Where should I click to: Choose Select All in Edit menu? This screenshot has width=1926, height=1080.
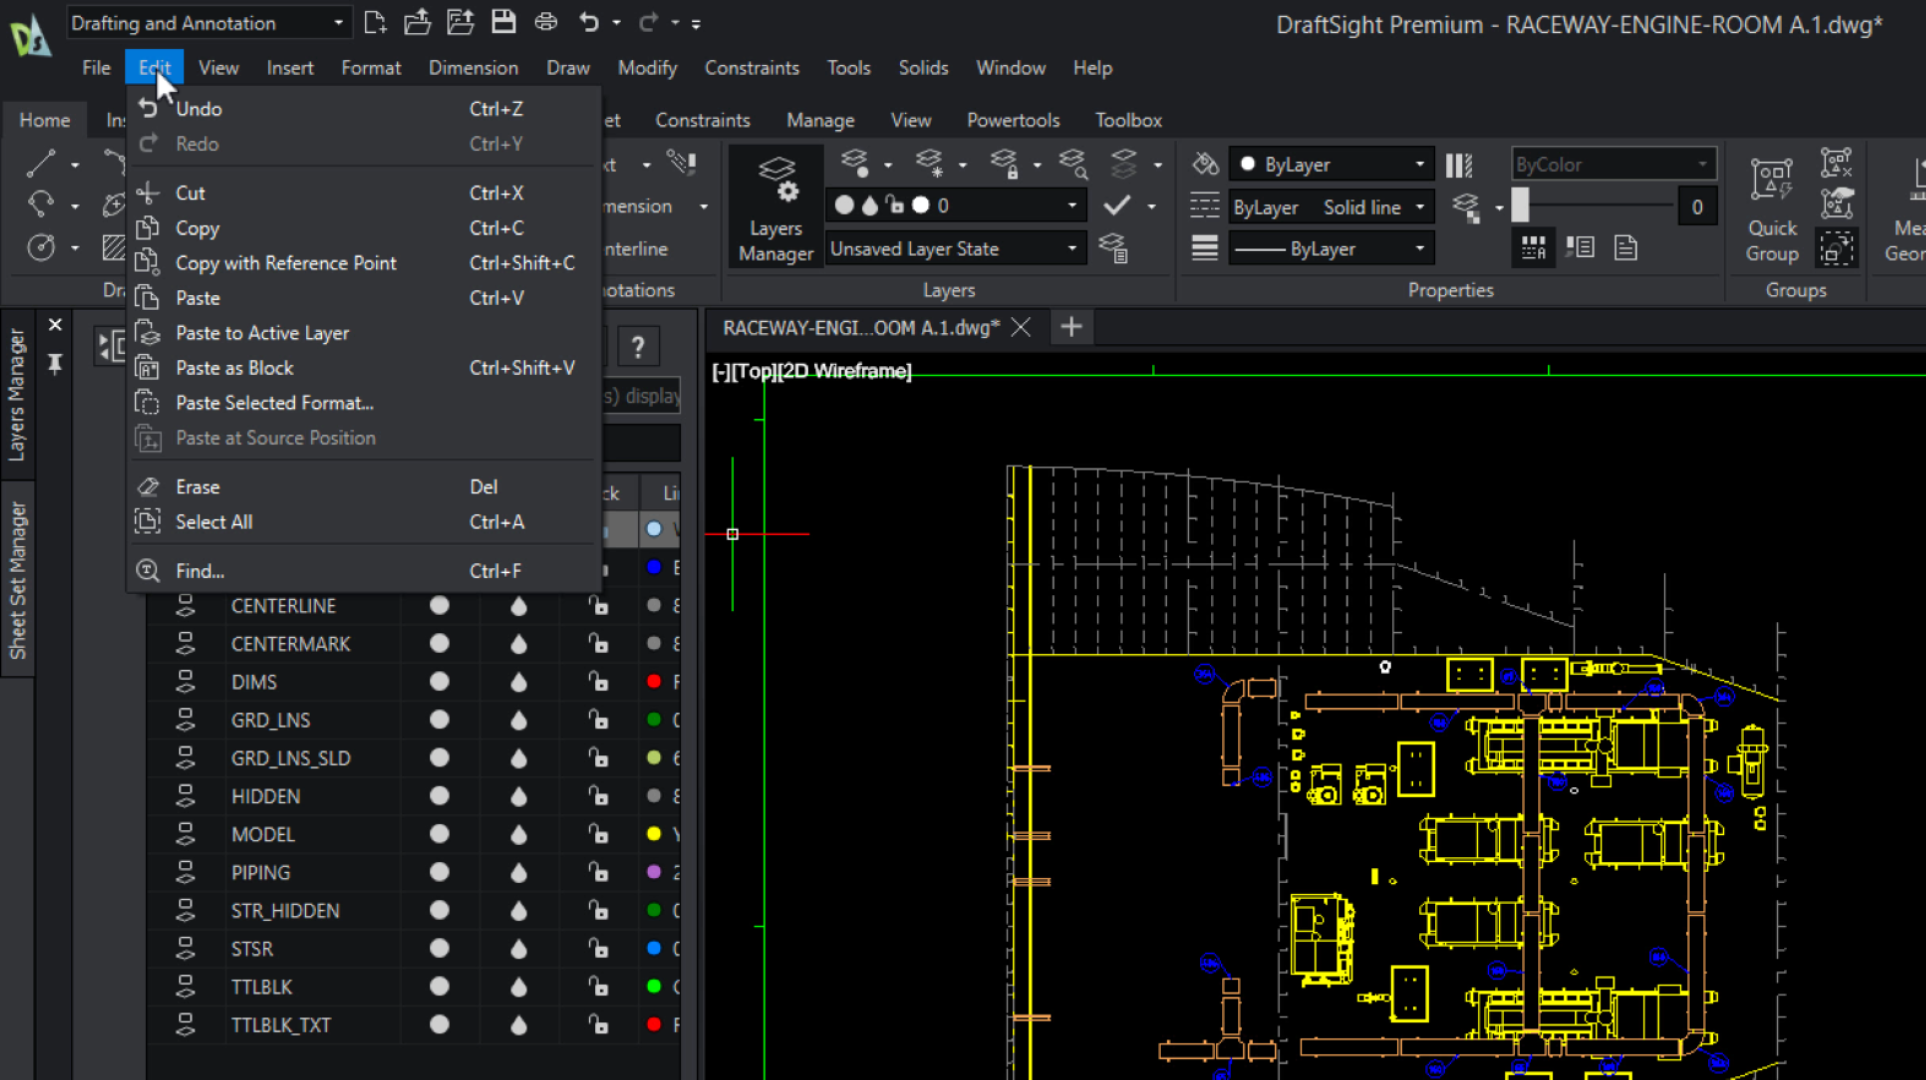click(x=362, y=522)
